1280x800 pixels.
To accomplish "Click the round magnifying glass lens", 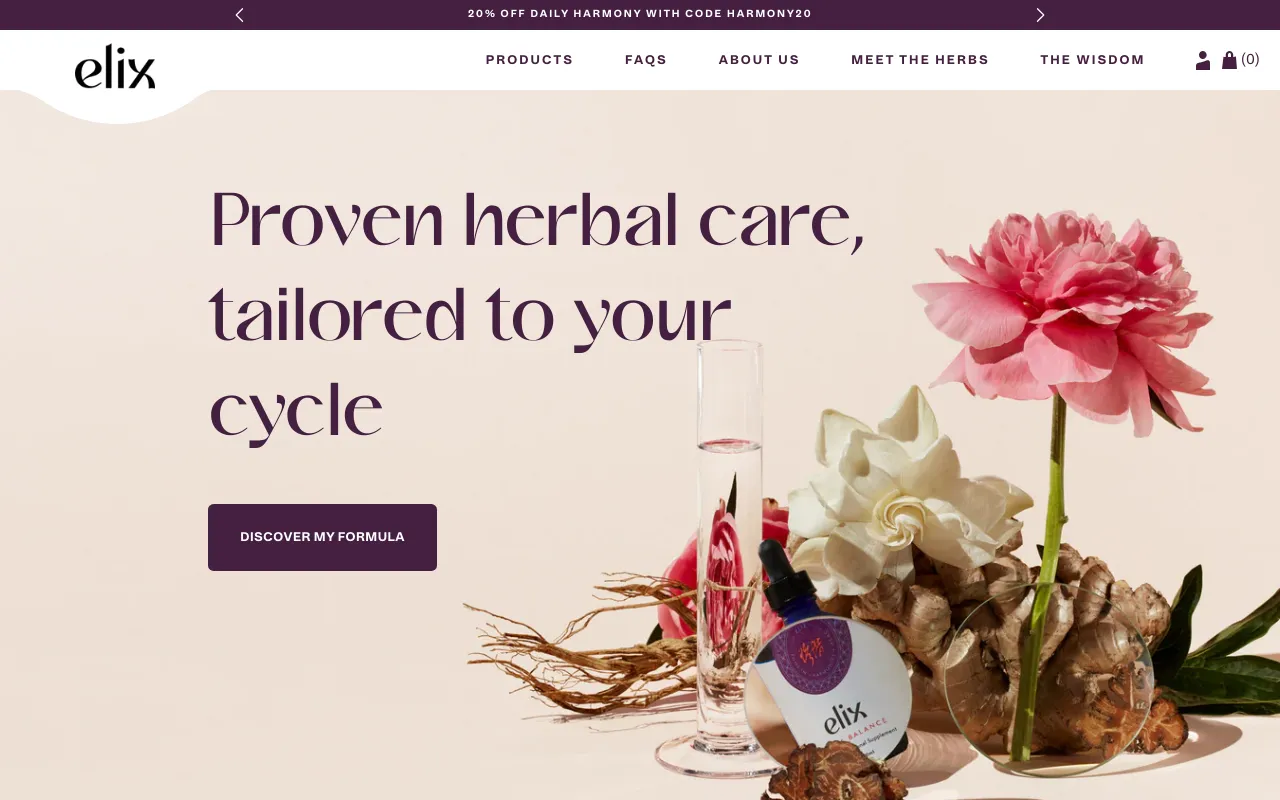I will (x=1048, y=680).
